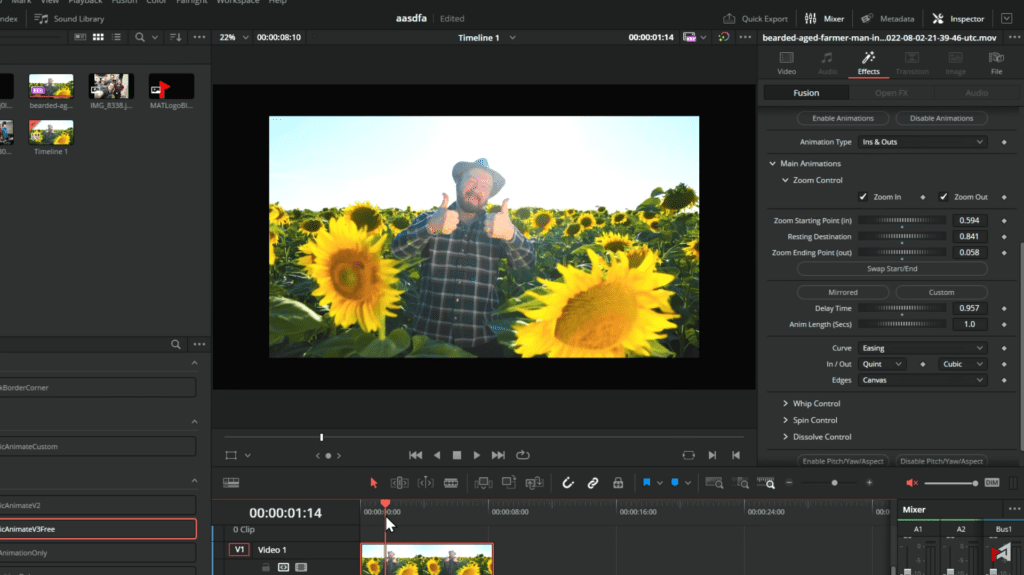Viewport: 1024px width, 575px height.
Task: Toggle the DIM audio button
Action: pos(991,483)
